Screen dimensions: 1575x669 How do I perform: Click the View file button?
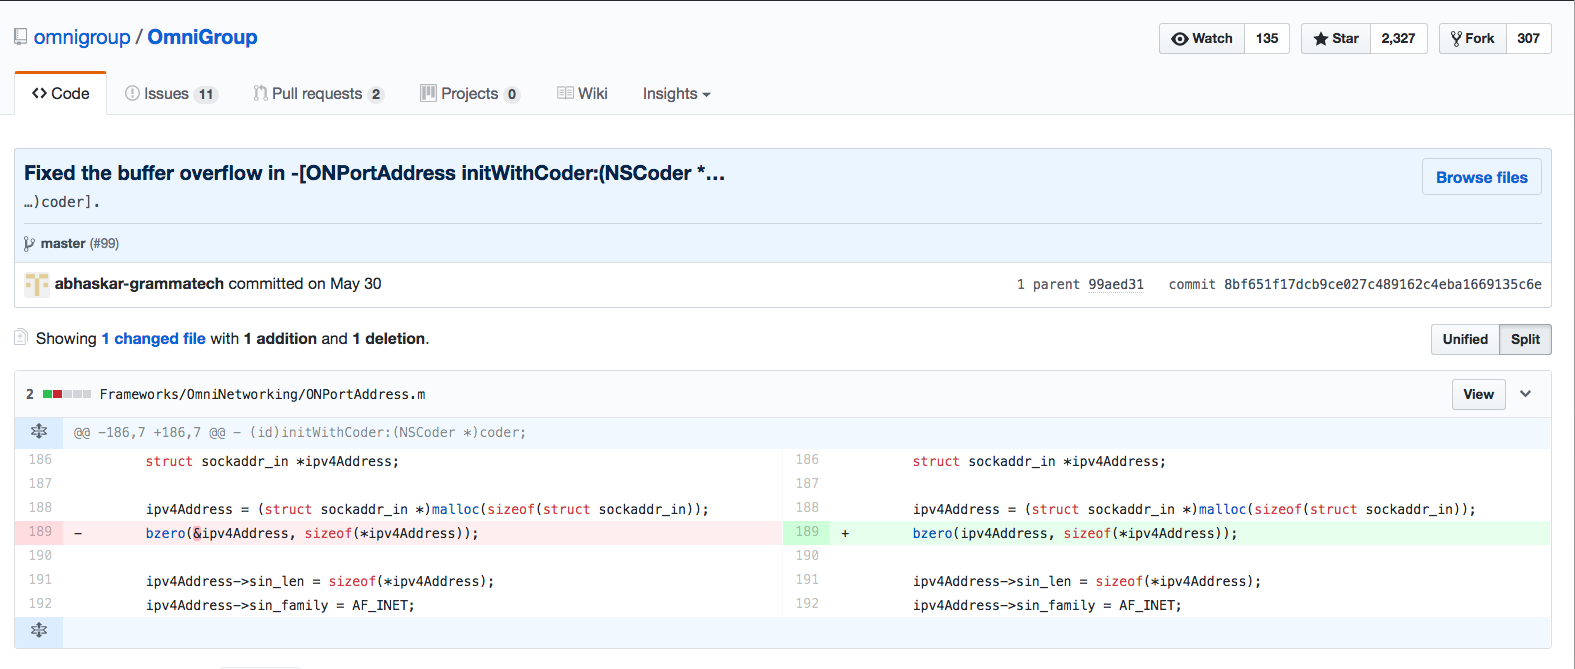1478,394
